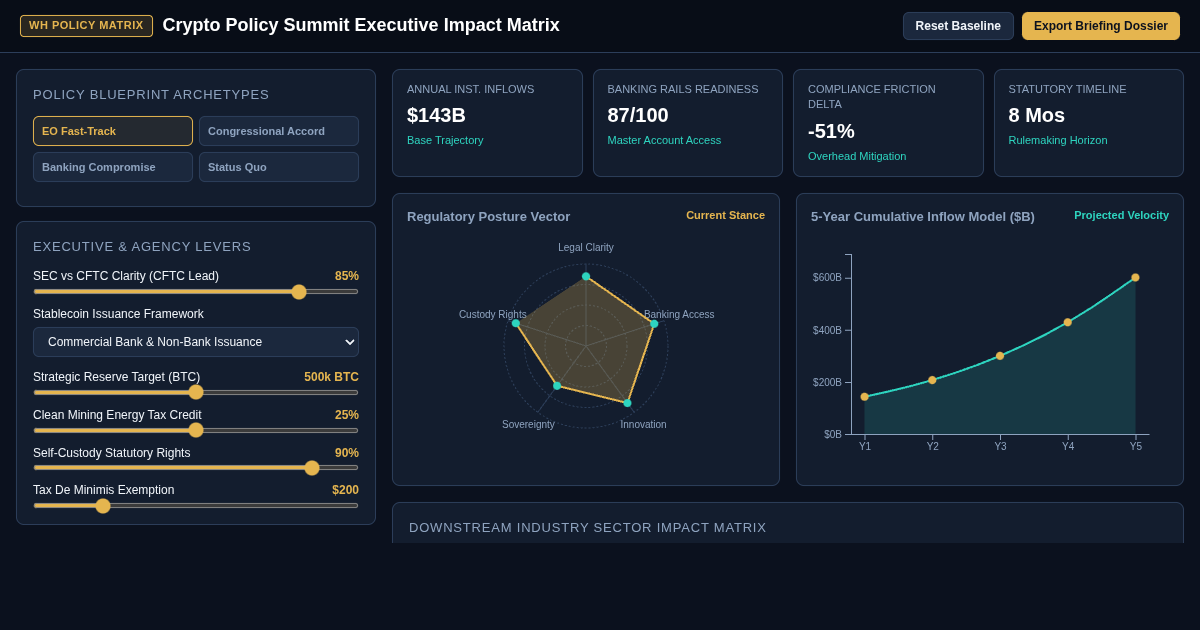Select the Y3 data point on inflow chart
The width and height of the screenshot is (1200, 630).
pos(1000,356)
